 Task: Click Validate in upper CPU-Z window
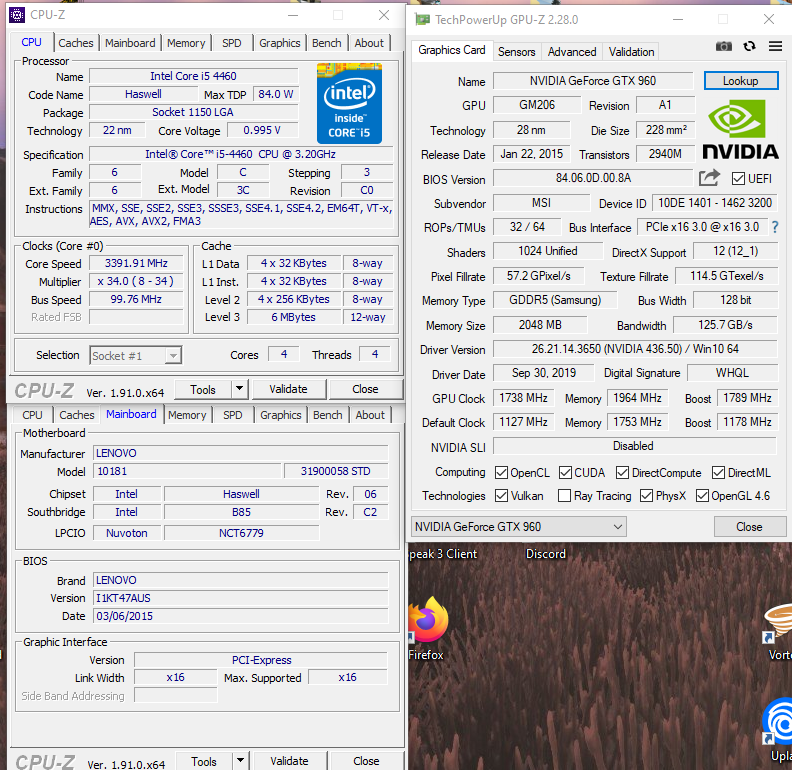pyautogui.click(x=288, y=389)
